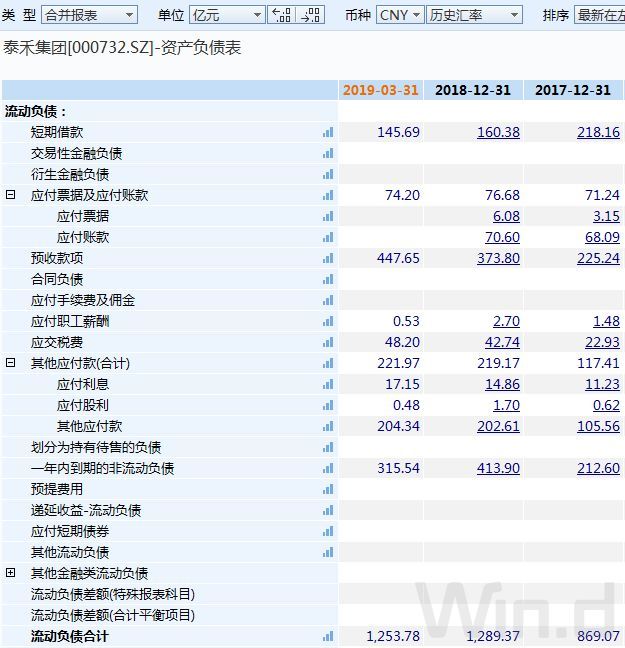This screenshot has width=625, height=648.
Task: Open chart icon for 合同负债 row
Action: pyautogui.click(x=328, y=280)
